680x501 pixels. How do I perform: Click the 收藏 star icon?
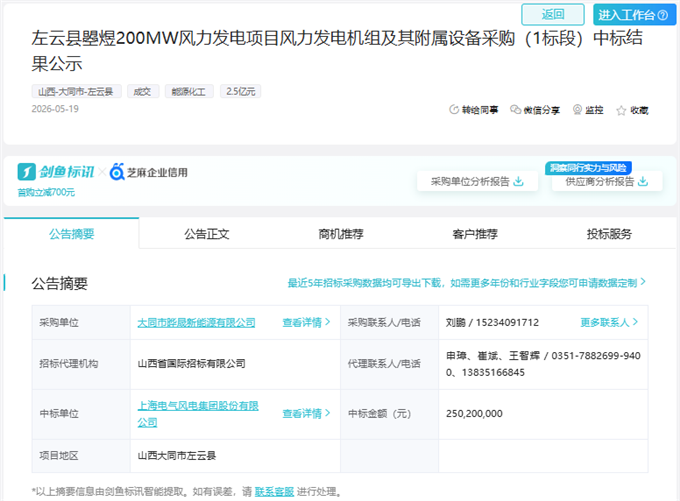click(x=621, y=111)
